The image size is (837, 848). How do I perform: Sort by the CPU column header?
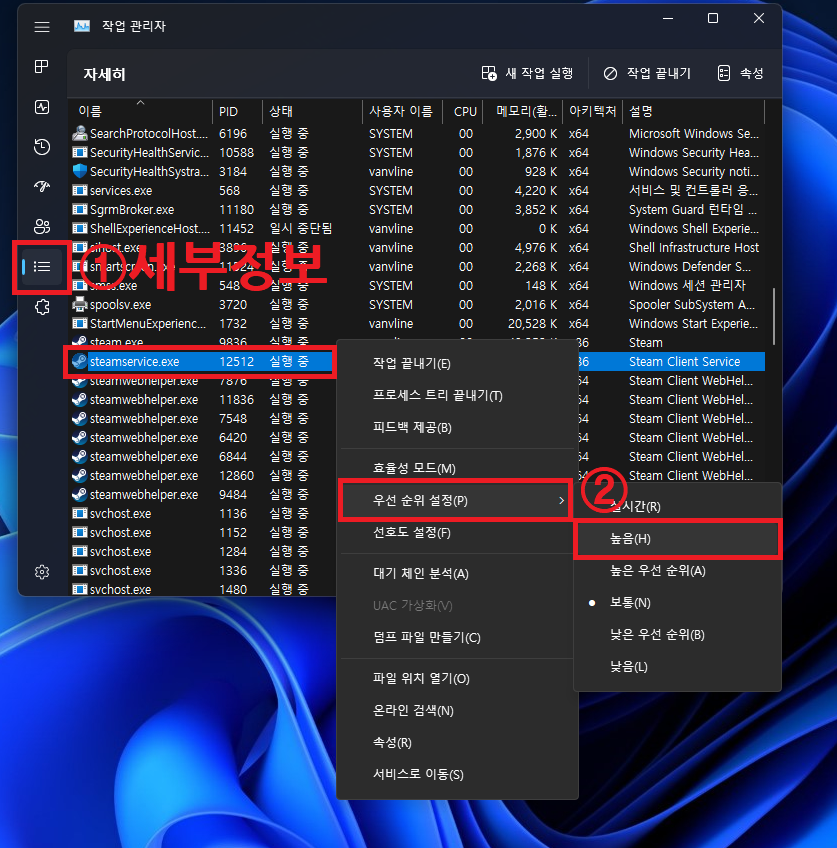(463, 111)
